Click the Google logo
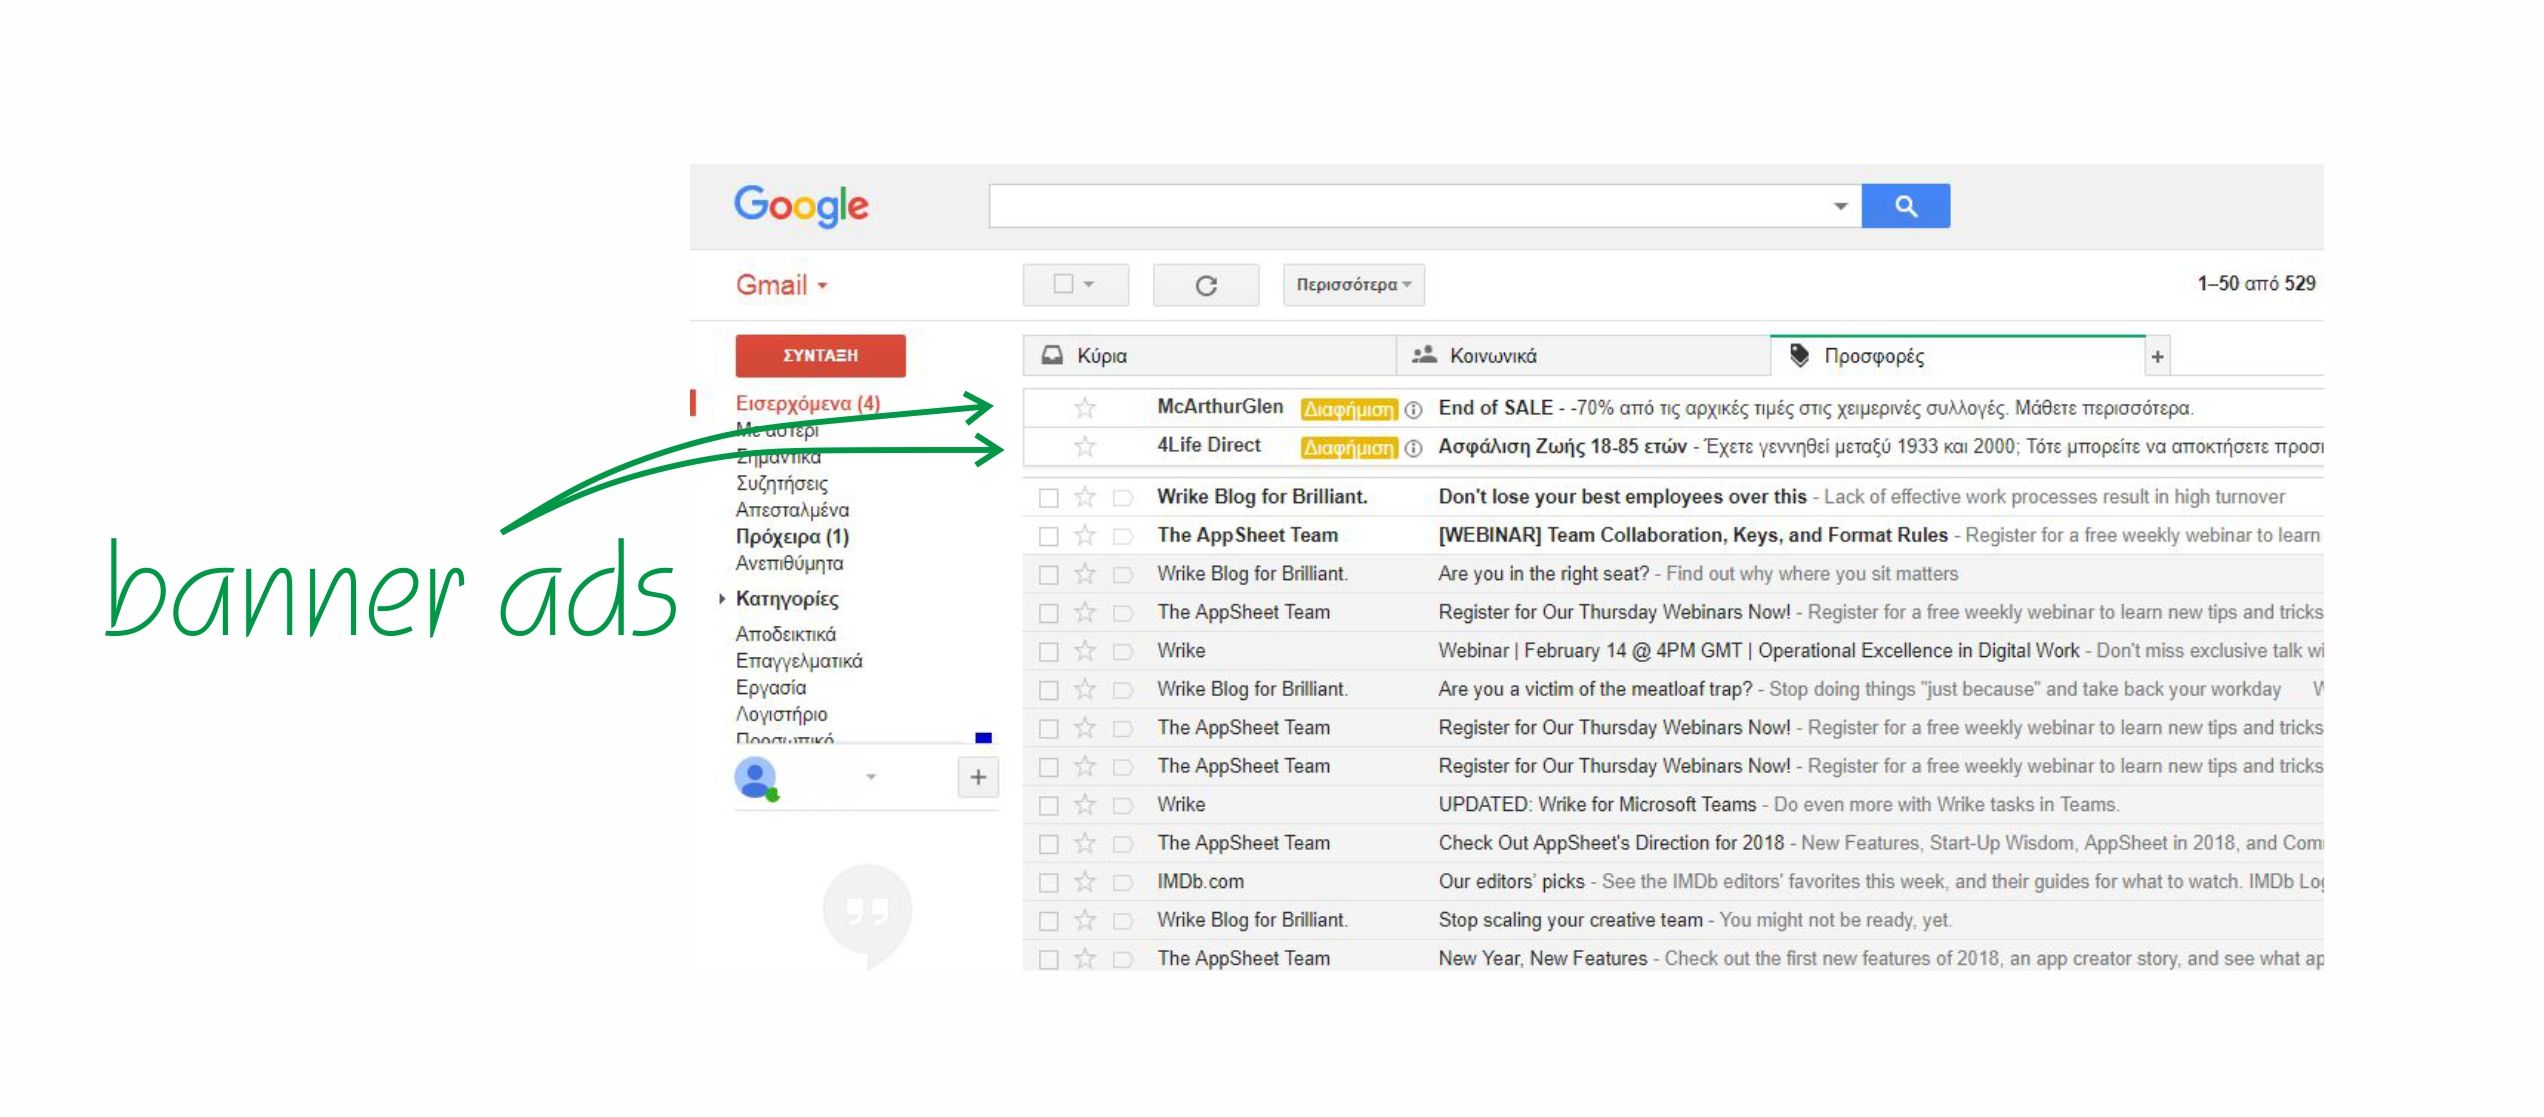 [x=800, y=205]
